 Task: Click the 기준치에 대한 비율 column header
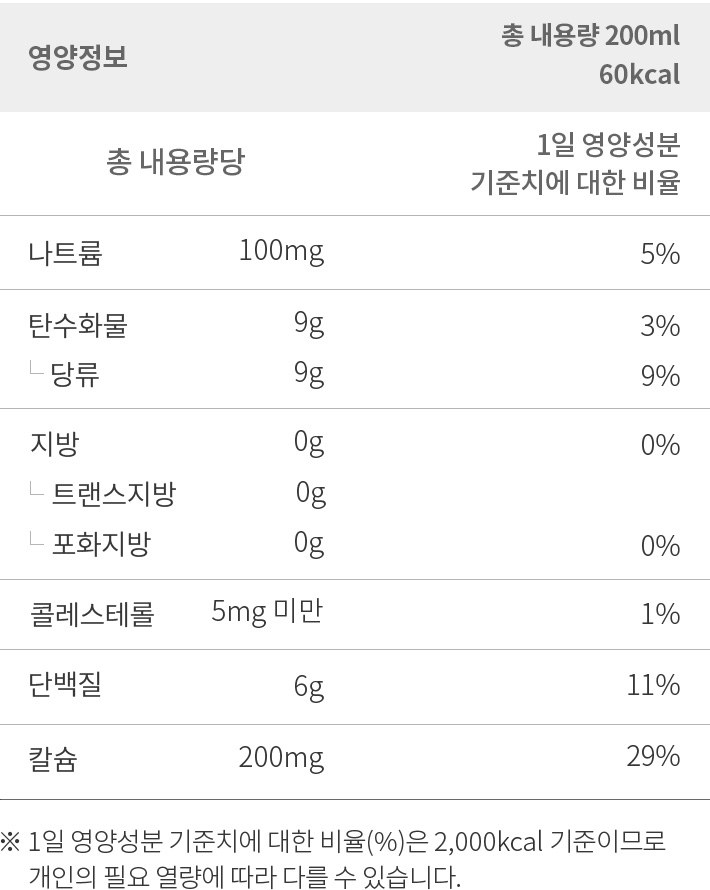(575, 182)
